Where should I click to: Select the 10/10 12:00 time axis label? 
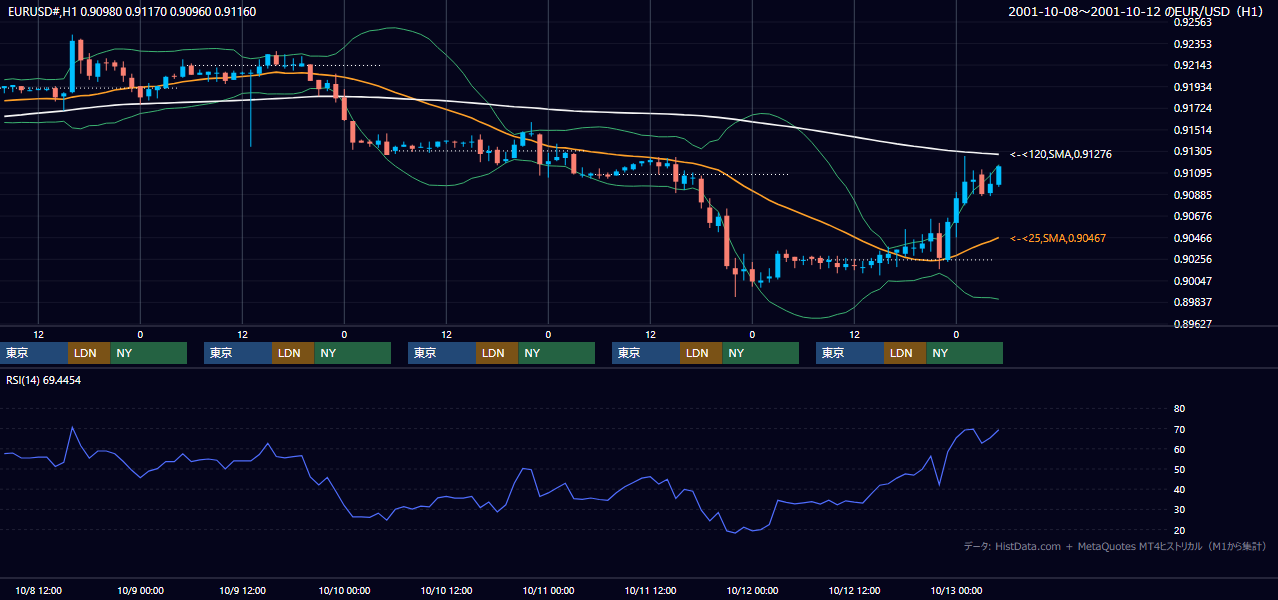(446, 591)
